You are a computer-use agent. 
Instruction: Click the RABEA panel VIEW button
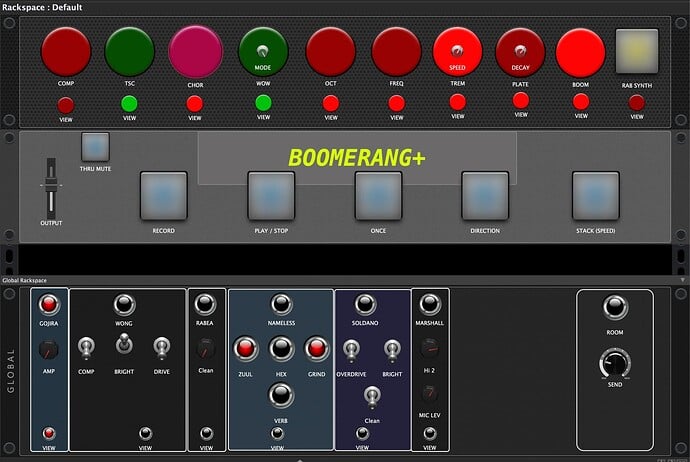pyautogui.click(x=206, y=434)
